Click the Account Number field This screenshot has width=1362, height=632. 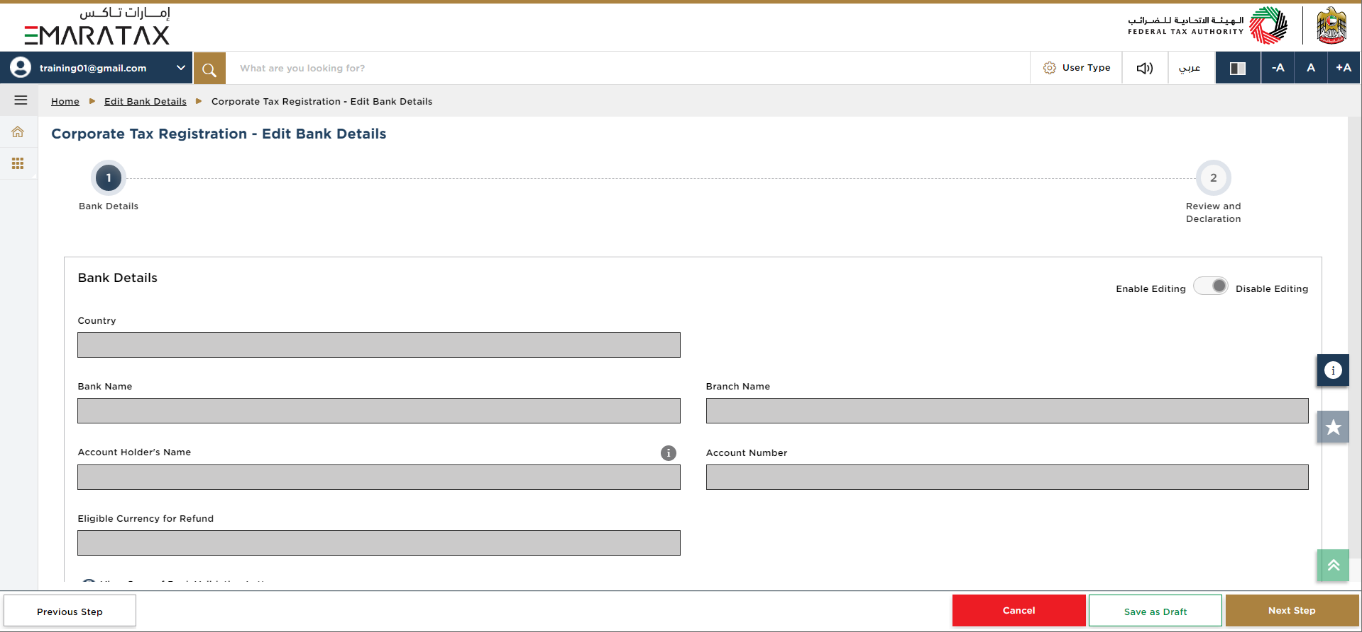tap(1007, 477)
